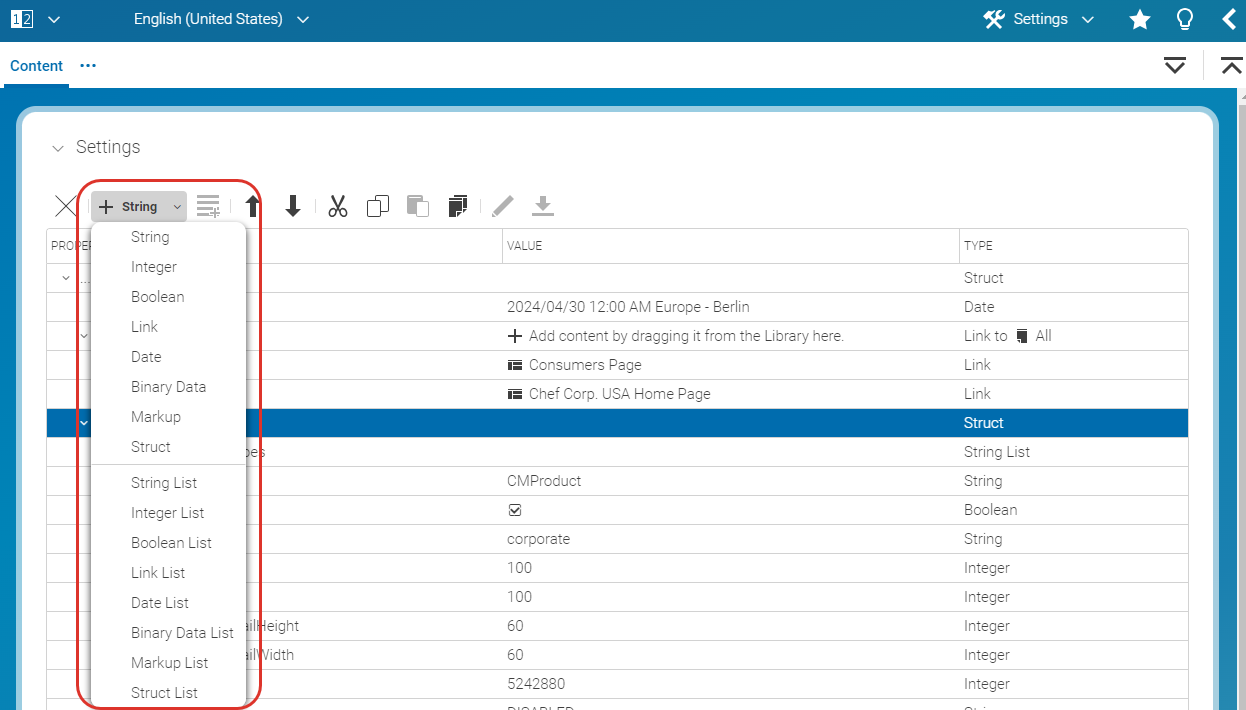1246x710 pixels.
Task: Click the corporate value cell
Action: click(539, 539)
